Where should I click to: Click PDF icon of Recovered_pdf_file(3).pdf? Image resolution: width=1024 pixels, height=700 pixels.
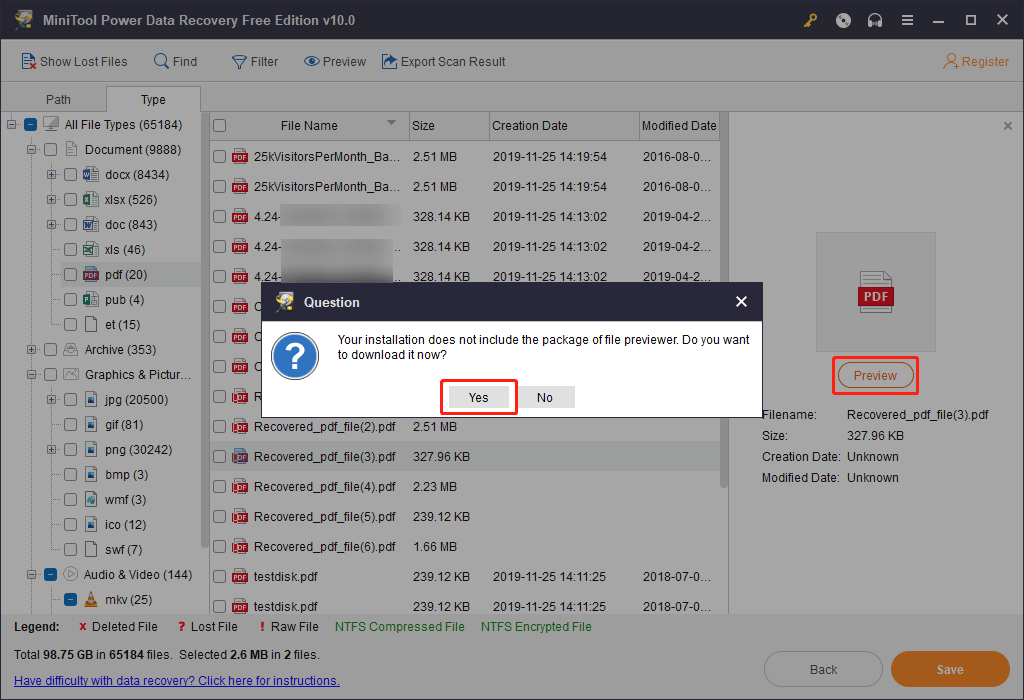[x=240, y=456]
